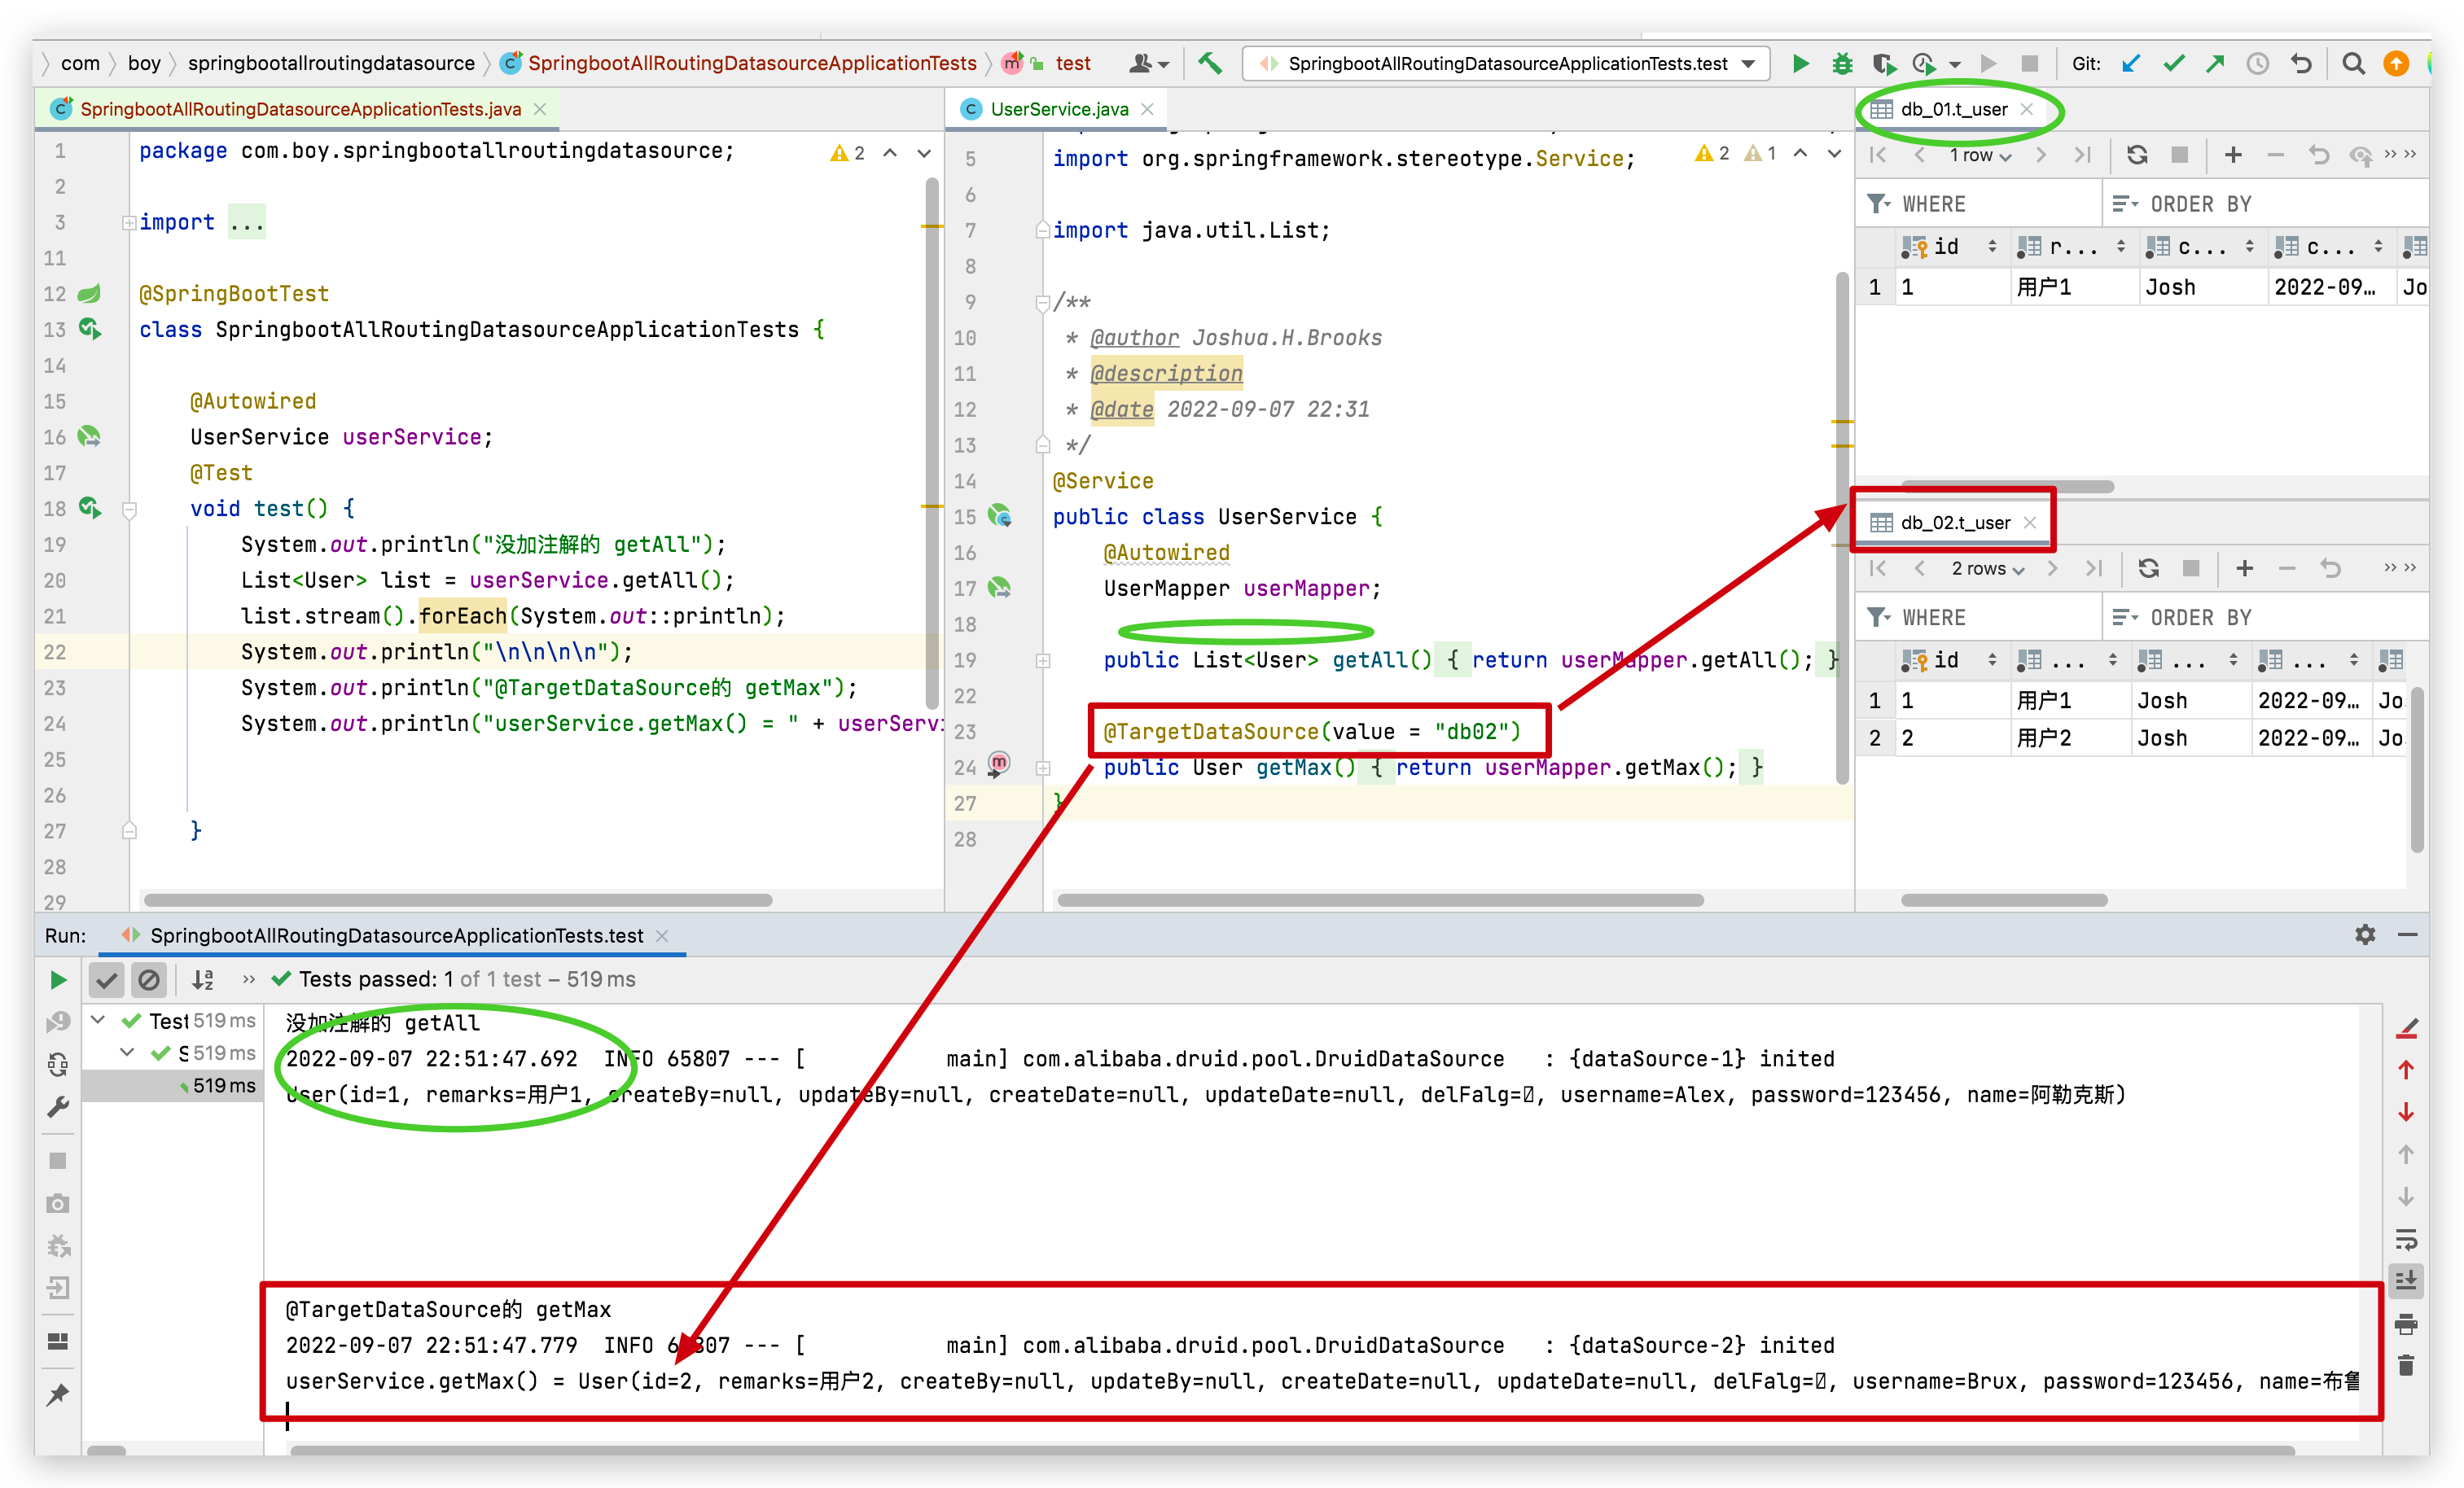Screen dimensions: 2464x1488
Task: Open the Run panel settings gear
Action: pyautogui.click(x=2365, y=934)
